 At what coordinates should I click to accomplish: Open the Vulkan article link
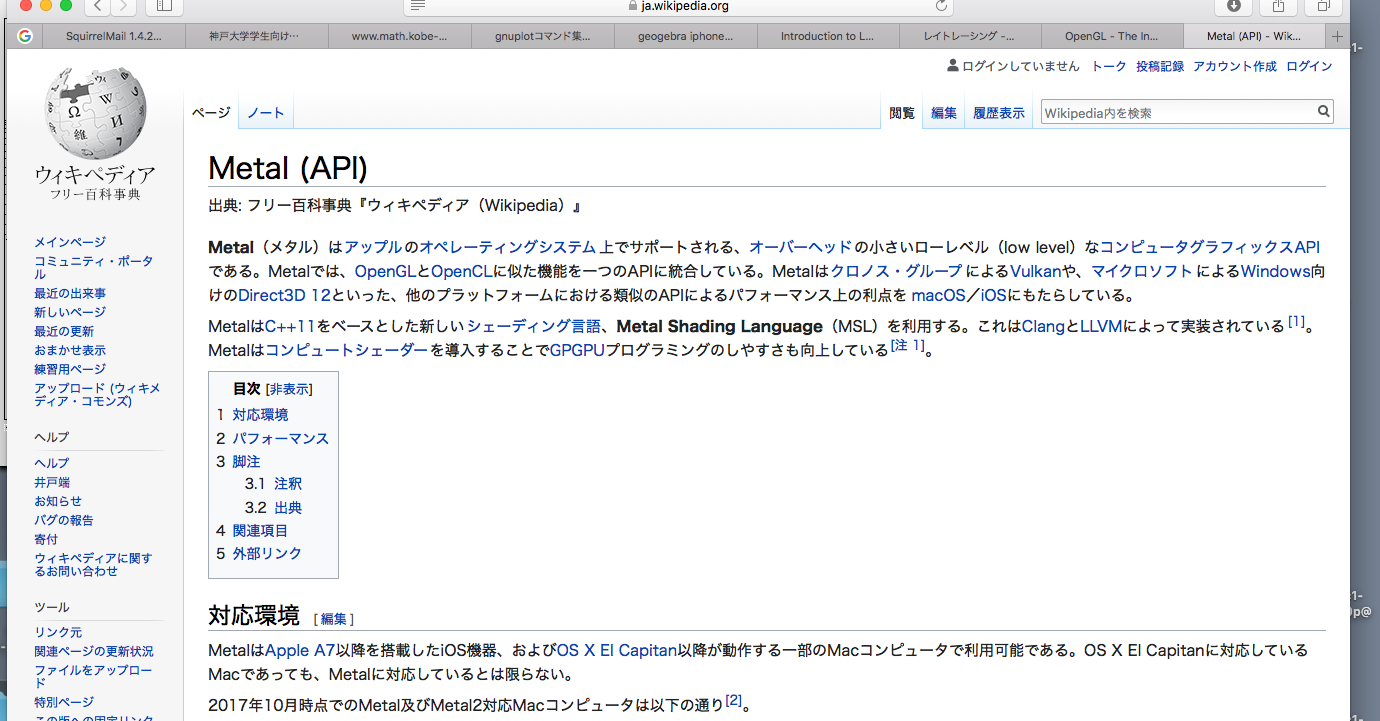coord(1035,271)
